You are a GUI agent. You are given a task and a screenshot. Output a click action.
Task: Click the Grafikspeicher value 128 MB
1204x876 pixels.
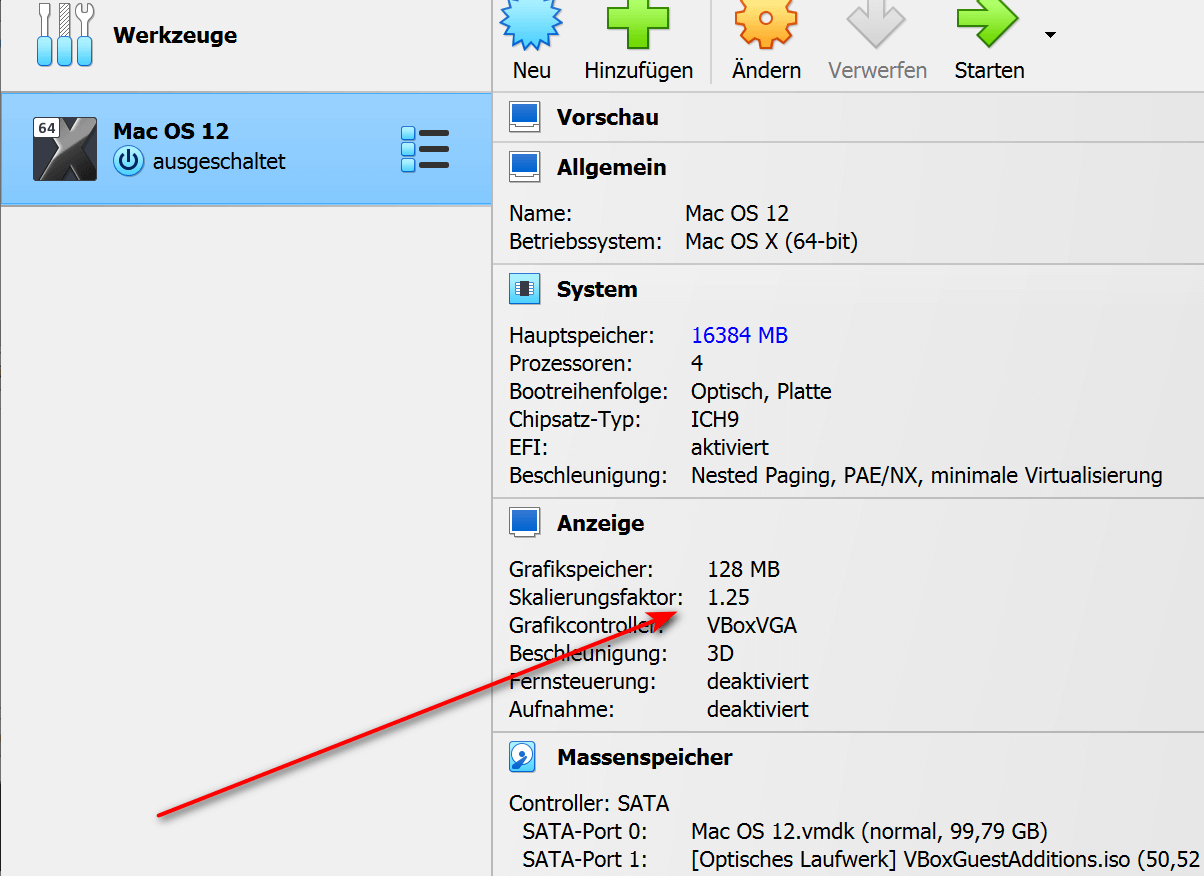point(743,569)
